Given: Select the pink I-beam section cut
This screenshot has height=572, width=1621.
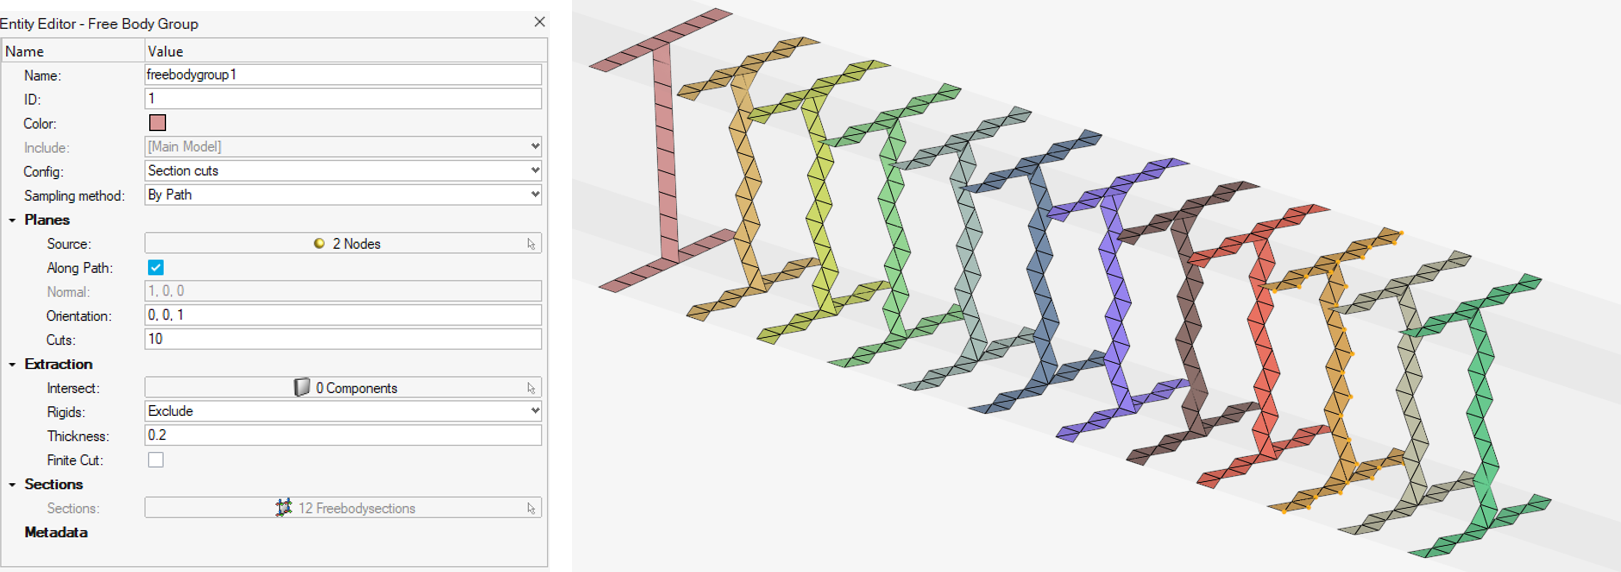Looking at the screenshot, I should [x=665, y=150].
